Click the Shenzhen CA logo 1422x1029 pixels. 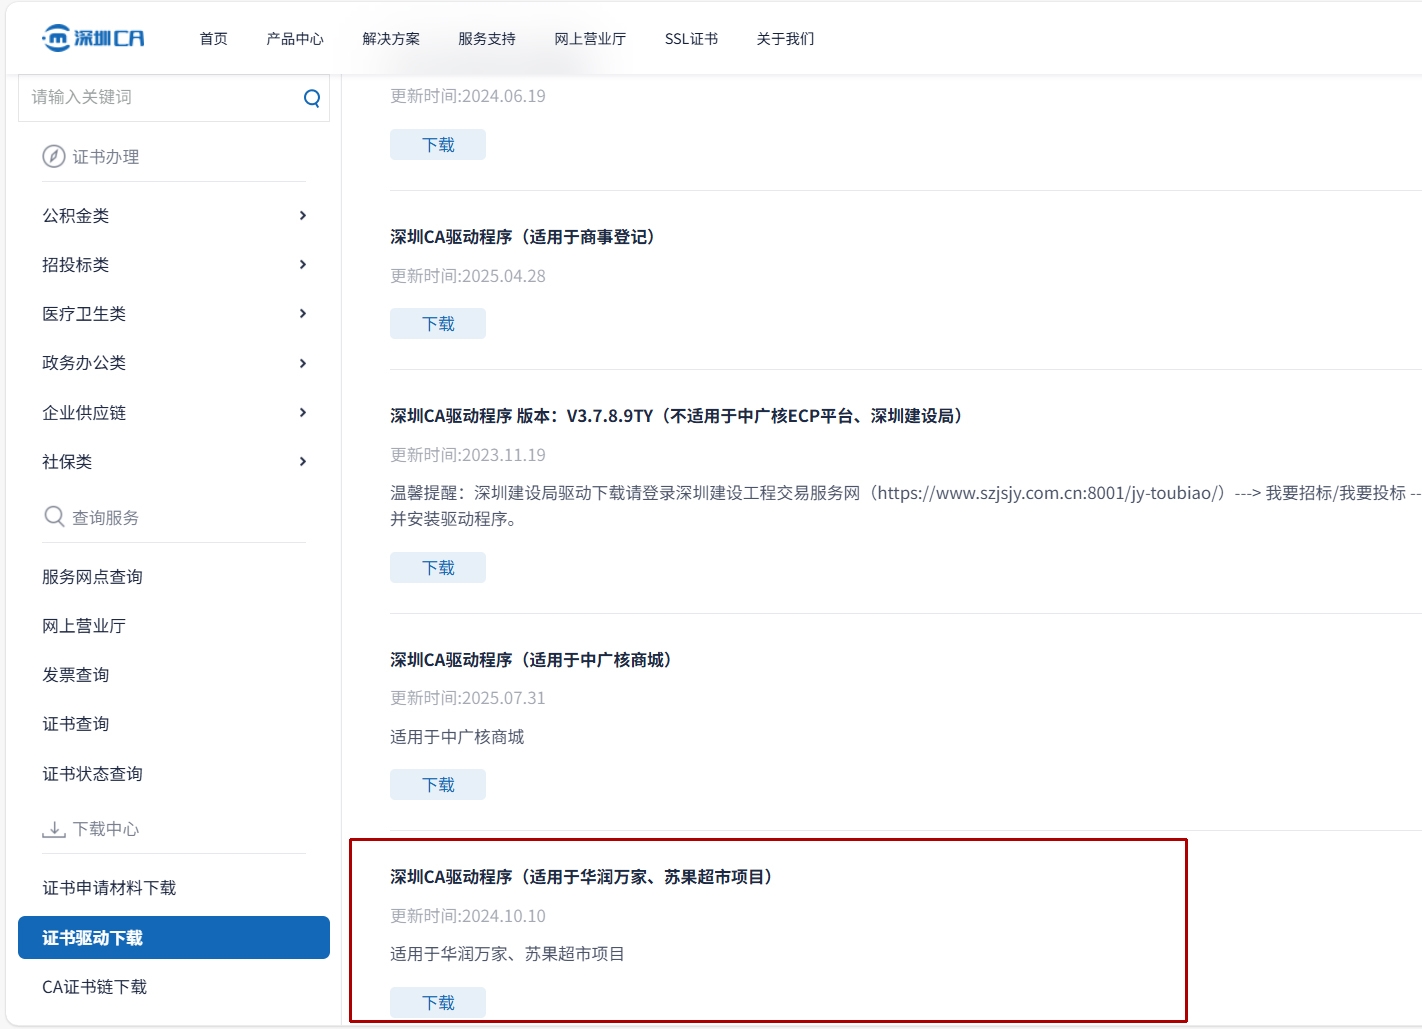coord(93,38)
